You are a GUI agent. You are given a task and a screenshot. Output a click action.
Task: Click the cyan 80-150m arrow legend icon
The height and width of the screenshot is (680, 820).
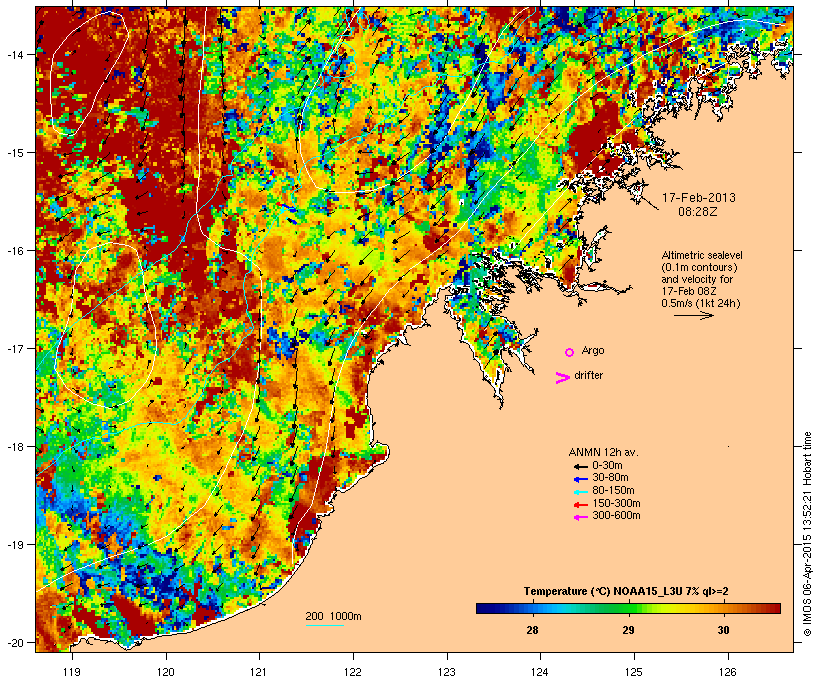pyautogui.click(x=580, y=492)
